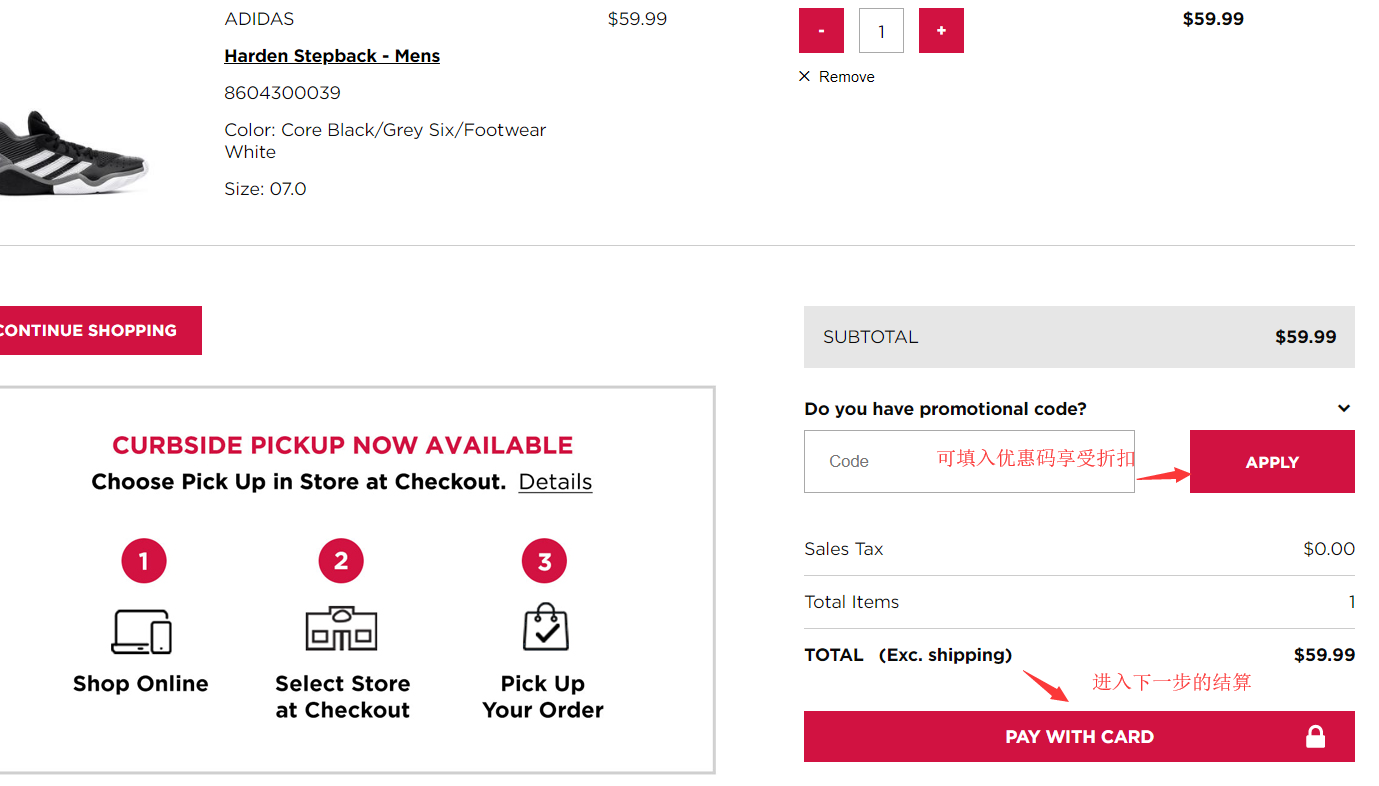Remove the Harden Stepback item
The image size is (1379, 786).
(846, 77)
